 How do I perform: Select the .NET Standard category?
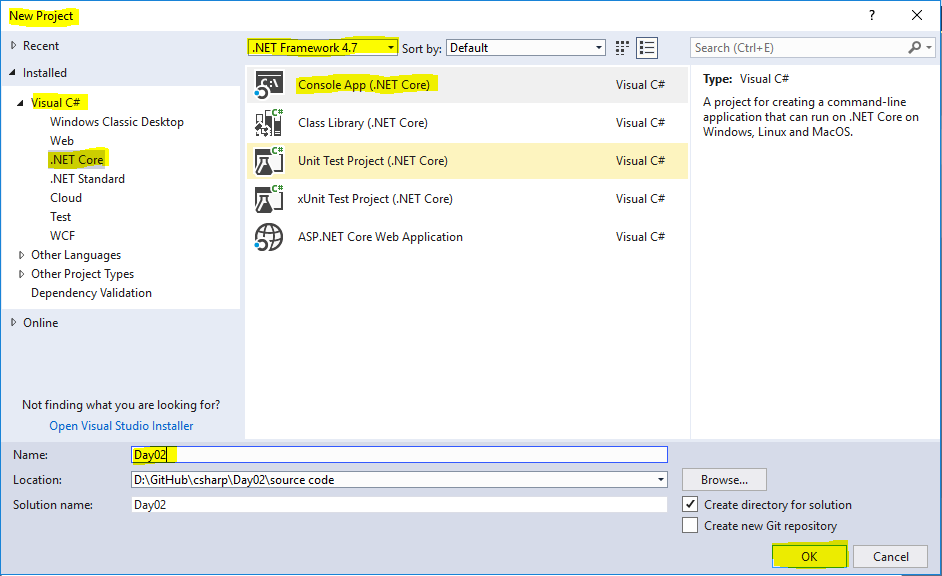tap(87, 179)
